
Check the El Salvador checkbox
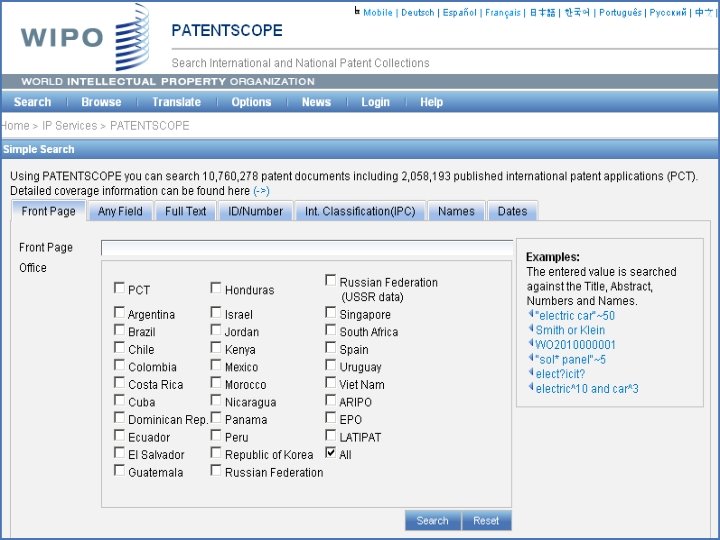tap(119, 453)
